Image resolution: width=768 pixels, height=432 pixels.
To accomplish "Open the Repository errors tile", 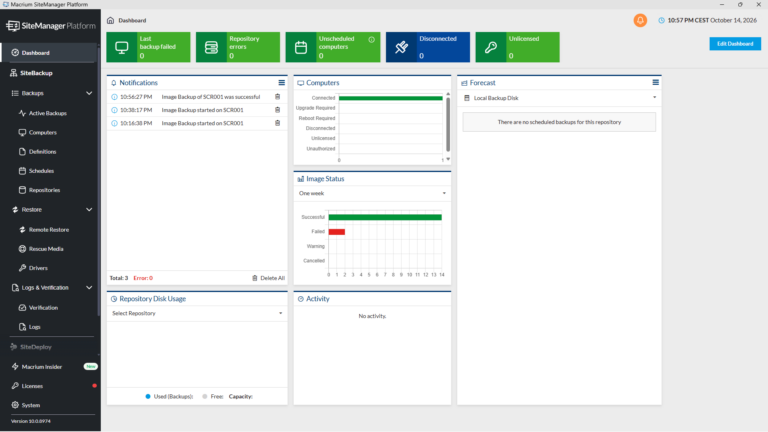I will point(238,47).
